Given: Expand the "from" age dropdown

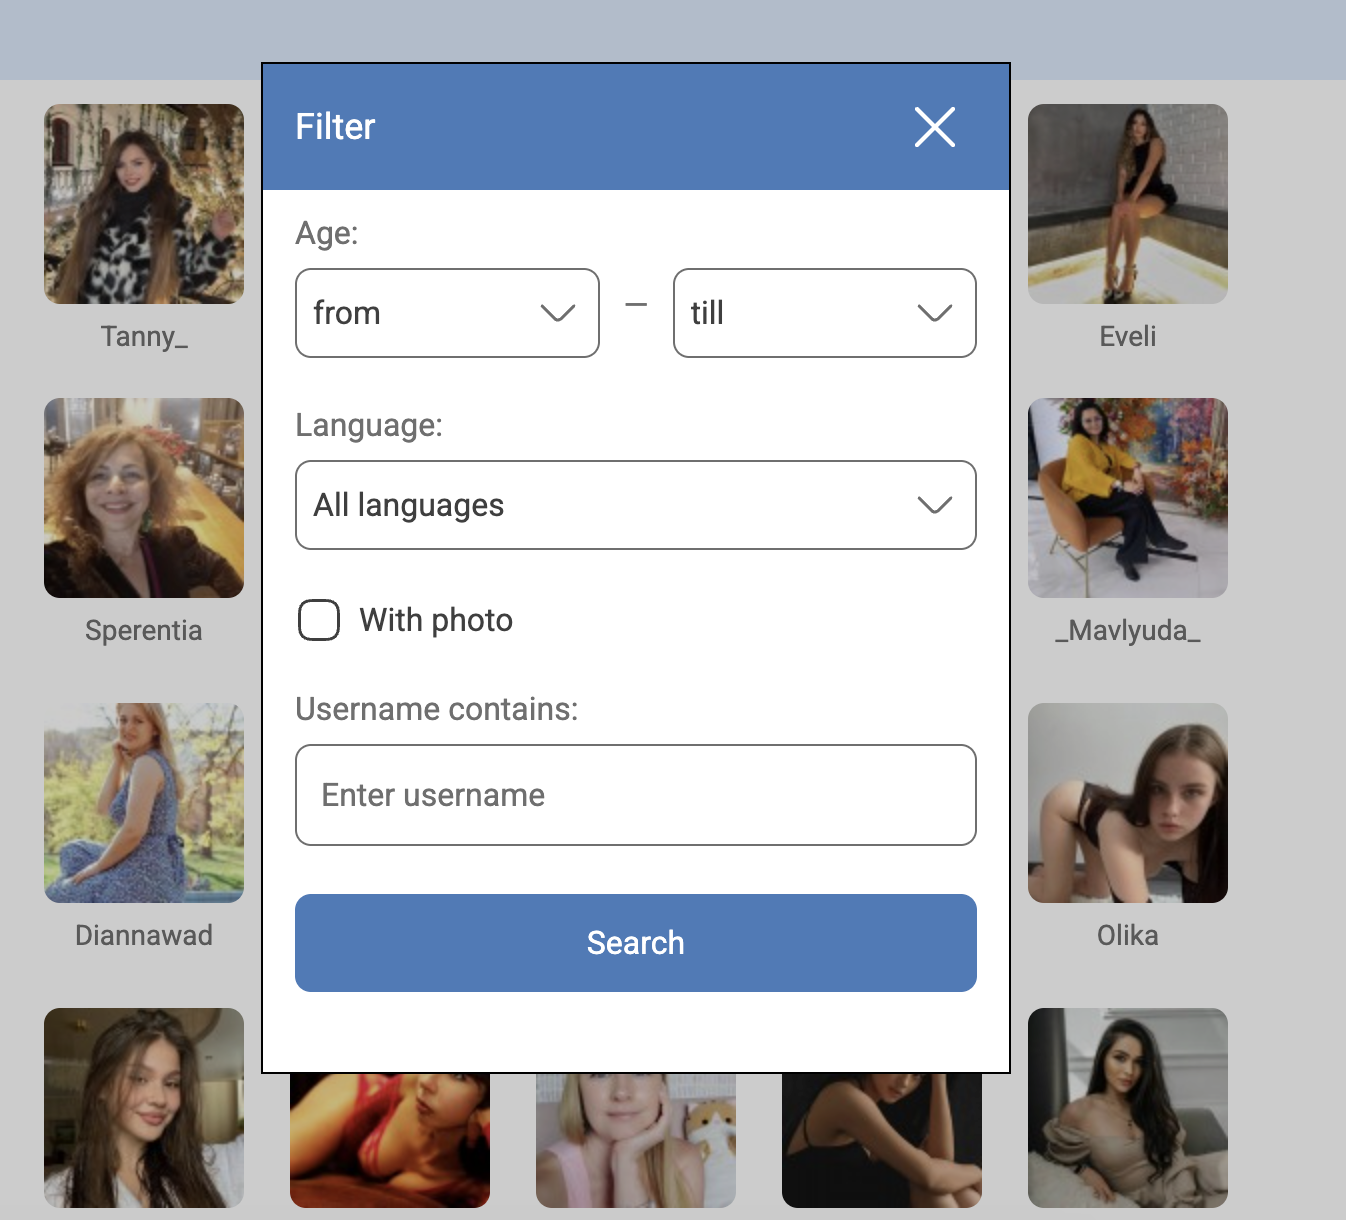Looking at the screenshot, I should [446, 313].
